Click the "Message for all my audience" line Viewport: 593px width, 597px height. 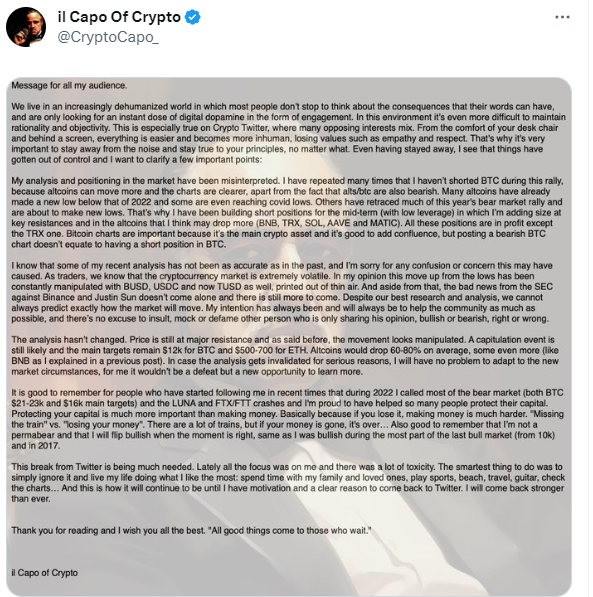(69, 85)
